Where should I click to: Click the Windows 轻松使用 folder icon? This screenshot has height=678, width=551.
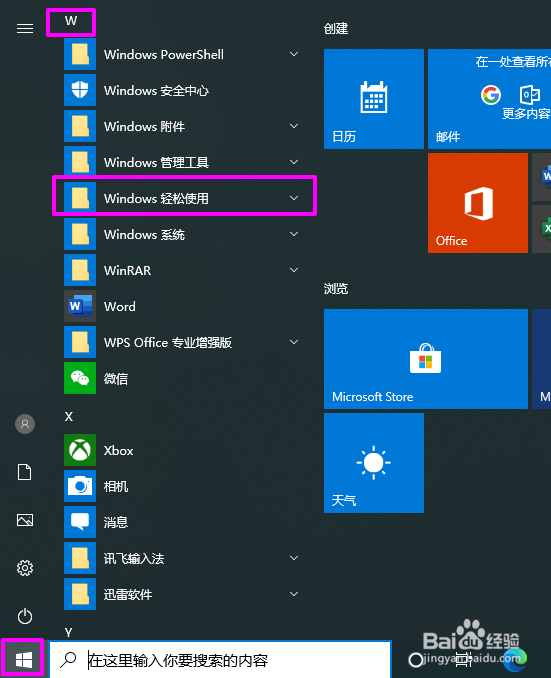point(80,198)
